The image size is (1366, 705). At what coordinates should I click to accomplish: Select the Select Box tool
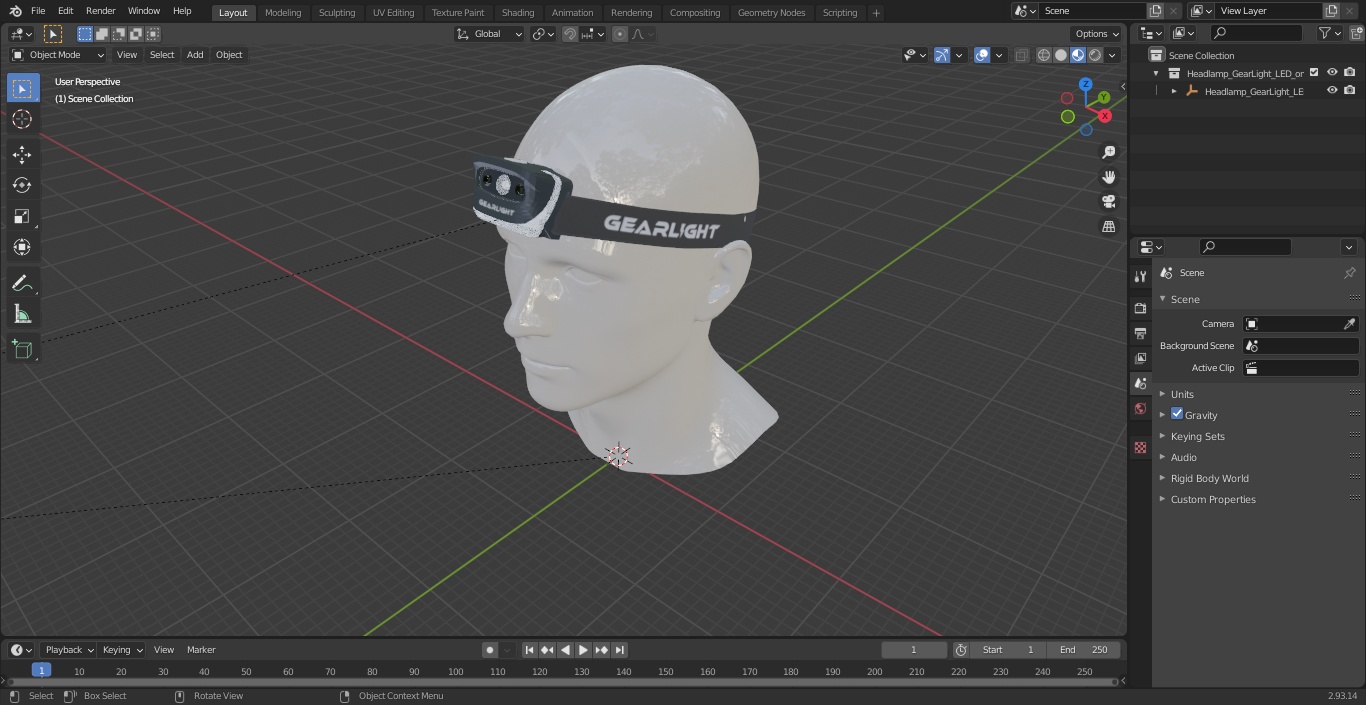22,89
